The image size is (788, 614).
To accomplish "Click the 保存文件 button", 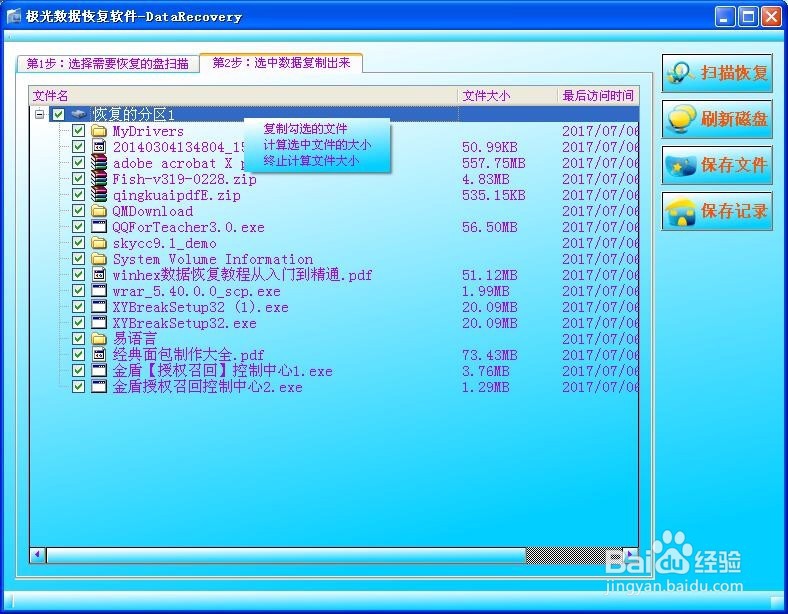I will 717,165.
